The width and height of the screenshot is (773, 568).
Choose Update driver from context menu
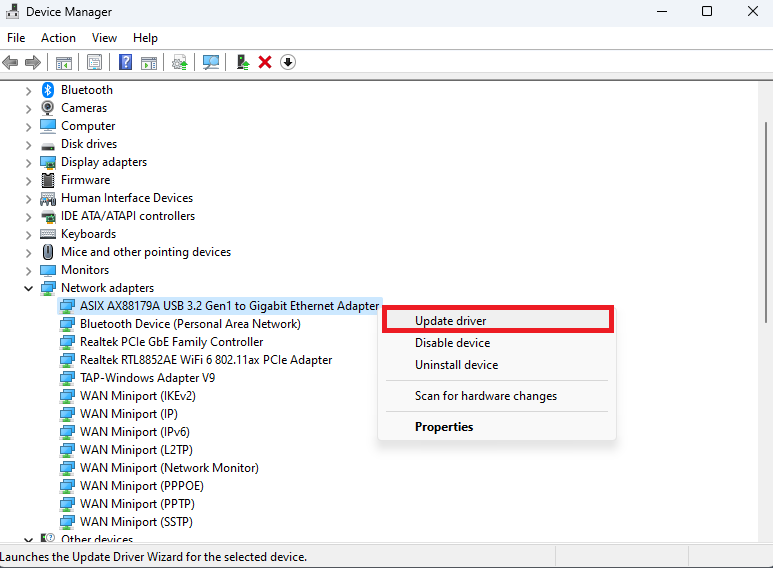pos(497,320)
